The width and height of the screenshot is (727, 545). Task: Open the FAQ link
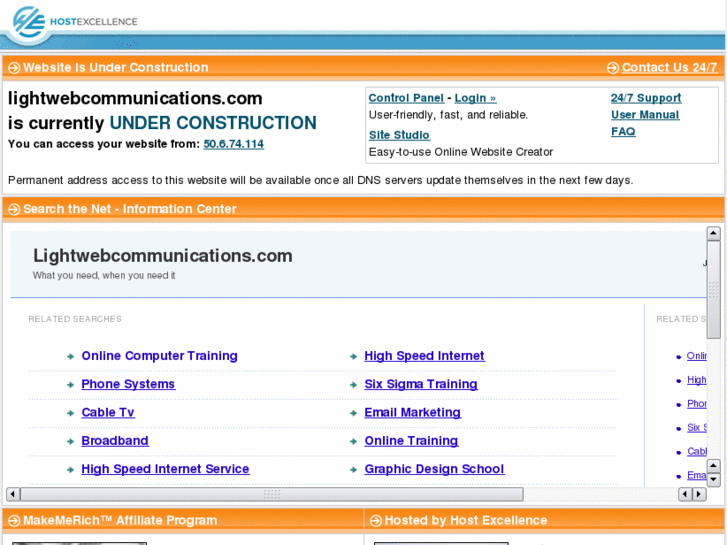[x=623, y=131]
